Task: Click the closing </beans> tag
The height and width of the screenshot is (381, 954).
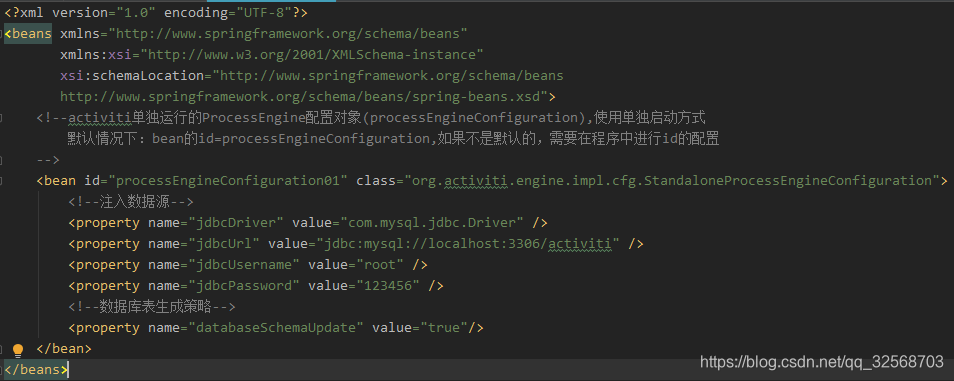Action: point(36,369)
